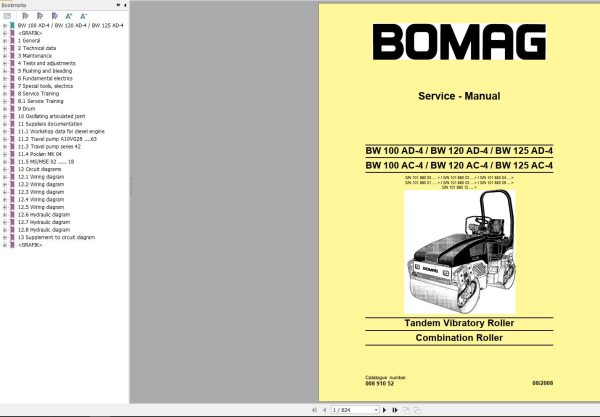Open bookmark 12.2 Wiring diagram
600x417 pixels.
coord(41,184)
